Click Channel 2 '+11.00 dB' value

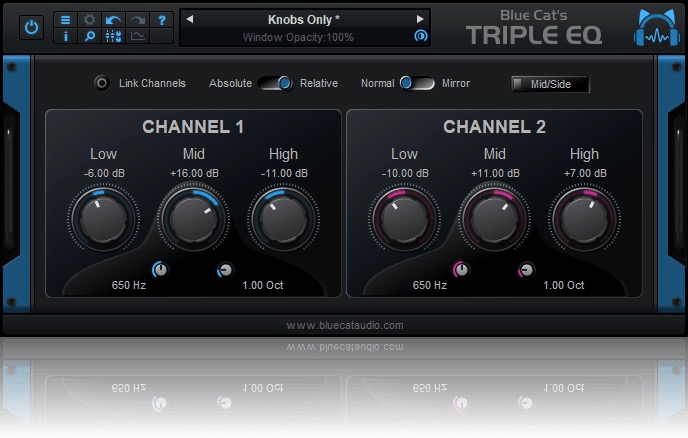click(x=495, y=173)
